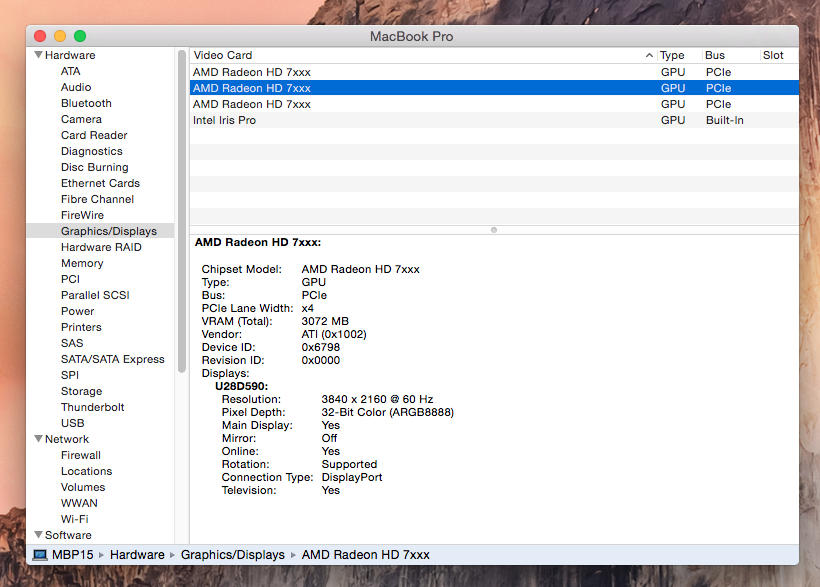Click the MBP15 laptop icon in path bar
Image resolution: width=820 pixels, height=587 pixels.
tap(40, 555)
